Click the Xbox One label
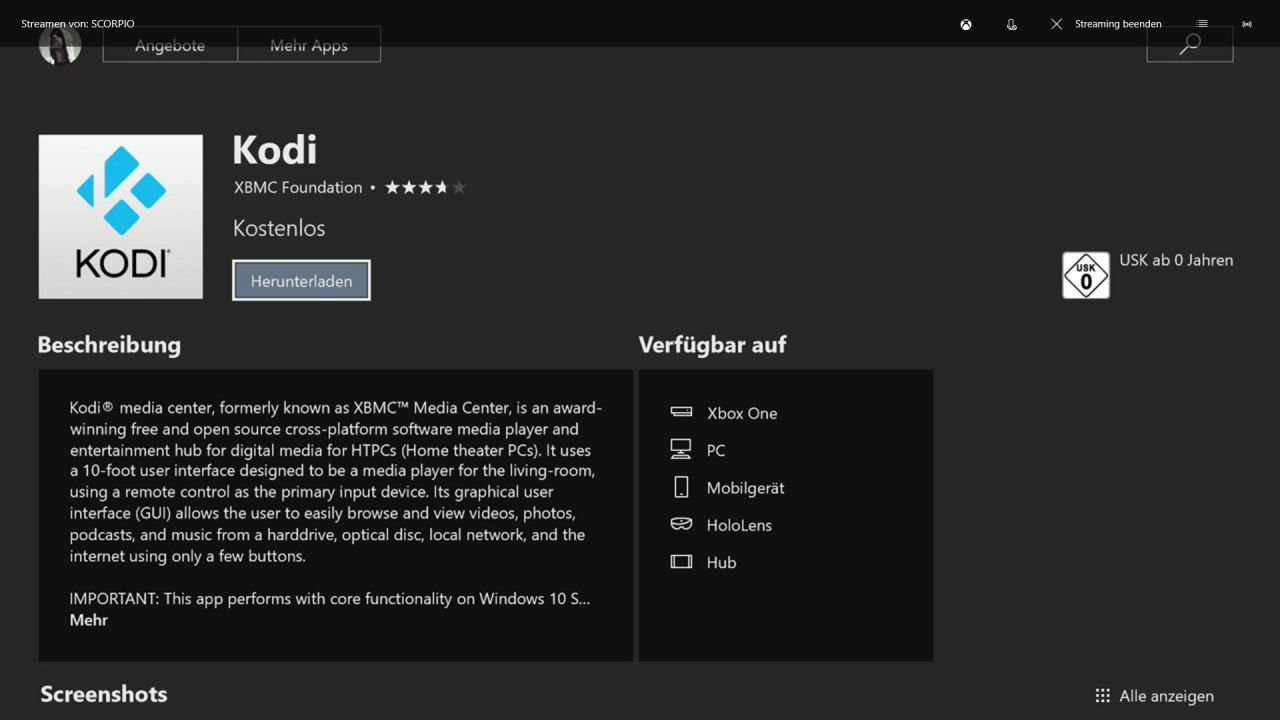Image resolution: width=1280 pixels, height=720 pixels. [742, 413]
